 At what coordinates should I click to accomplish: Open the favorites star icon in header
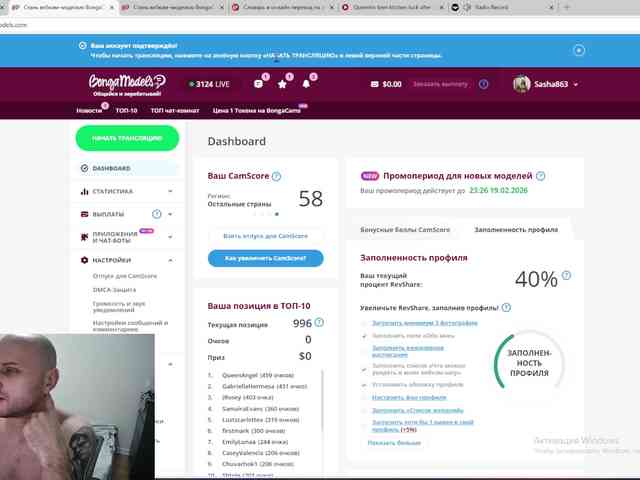282,84
